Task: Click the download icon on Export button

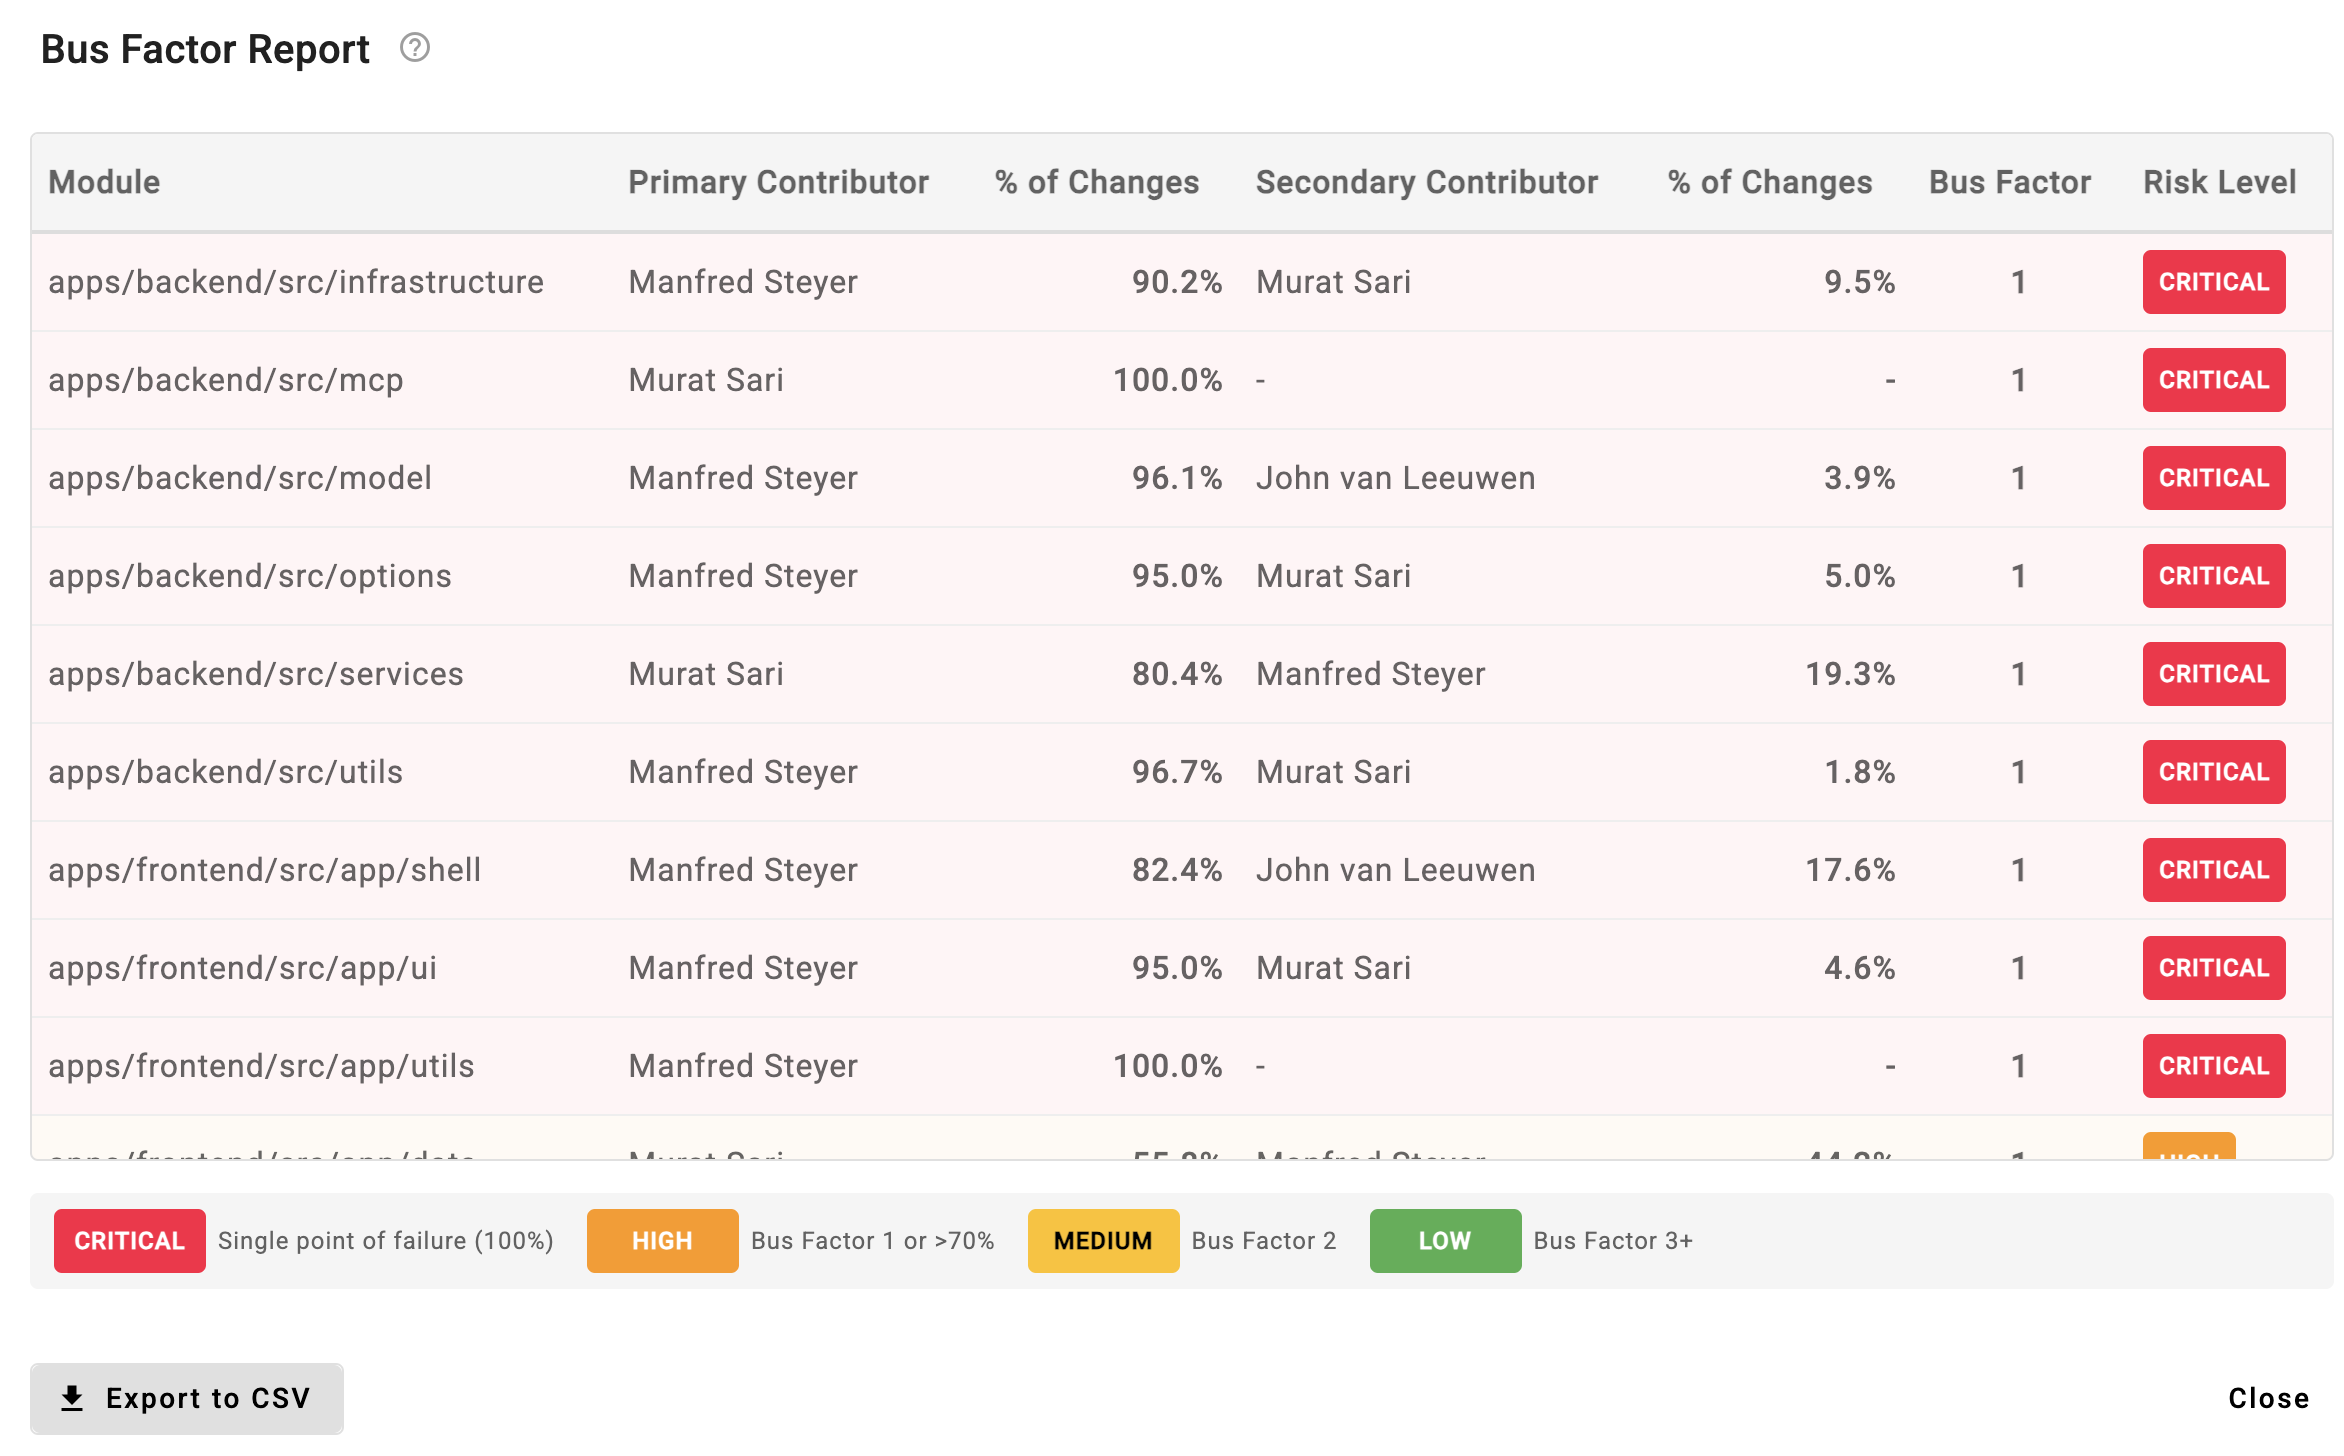Action: click(x=72, y=1398)
